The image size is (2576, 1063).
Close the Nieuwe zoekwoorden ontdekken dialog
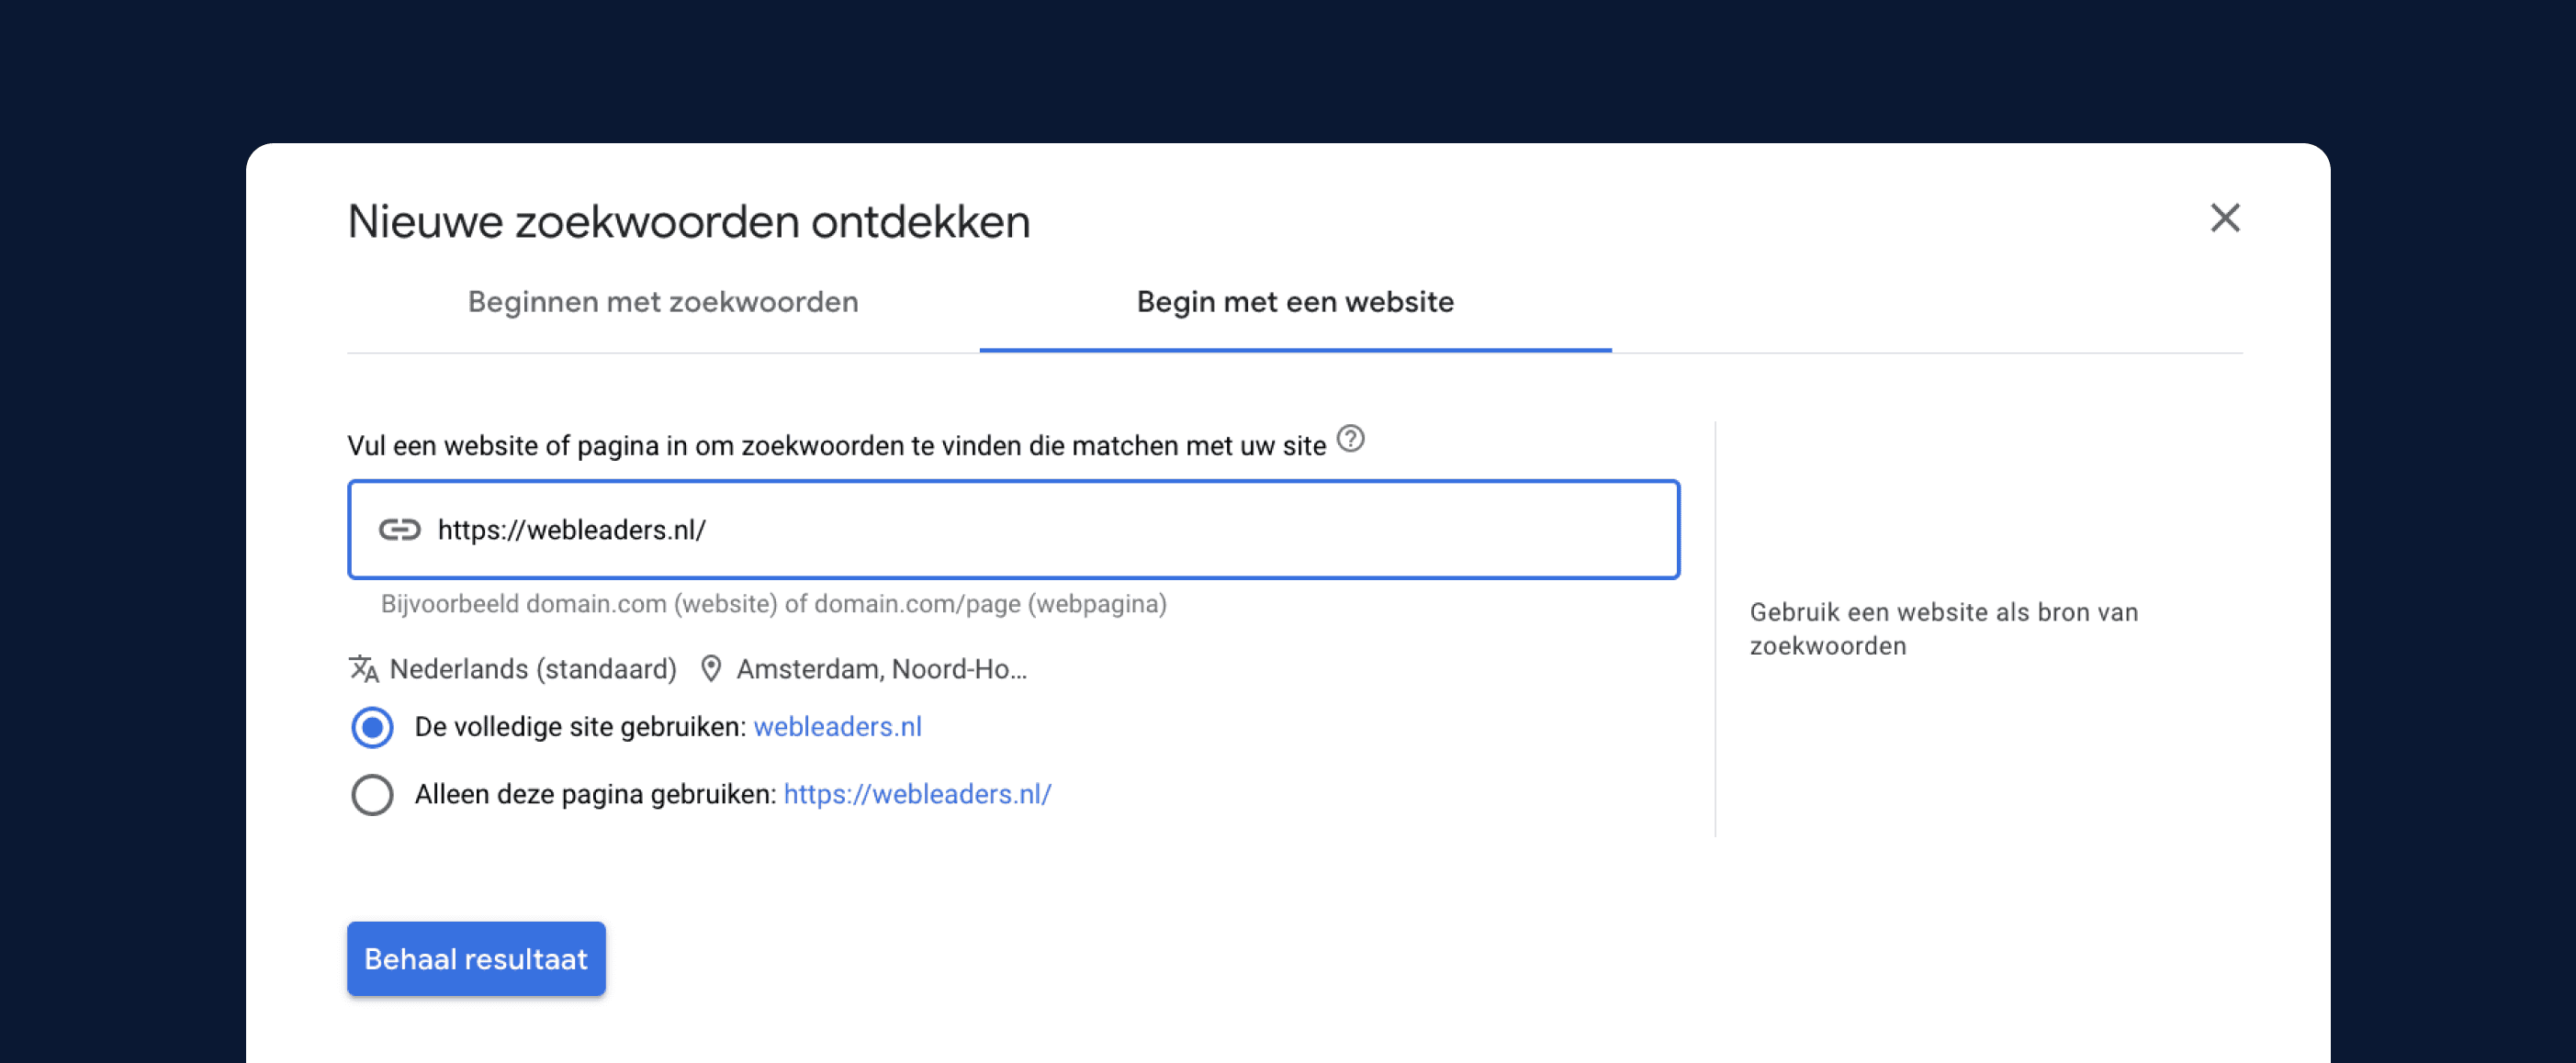click(x=2224, y=218)
